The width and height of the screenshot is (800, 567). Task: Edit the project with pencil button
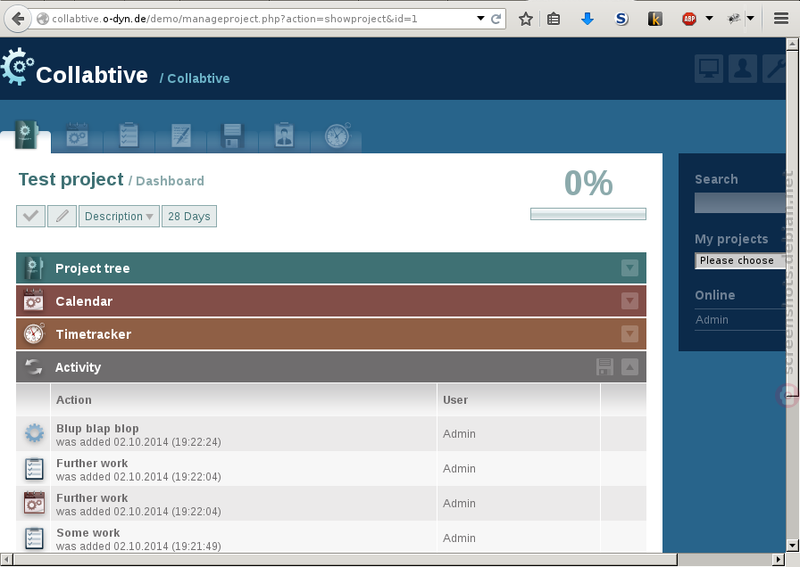(x=62, y=216)
